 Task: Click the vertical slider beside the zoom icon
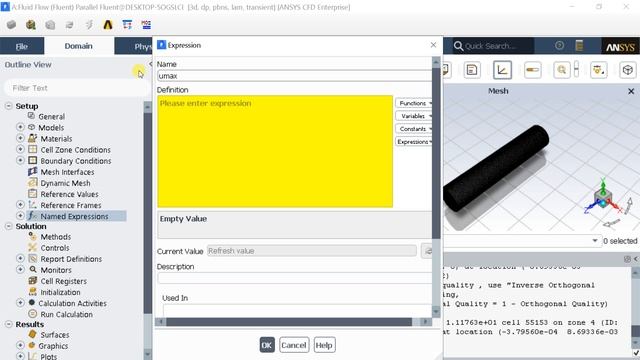click(x=576, y=69)
